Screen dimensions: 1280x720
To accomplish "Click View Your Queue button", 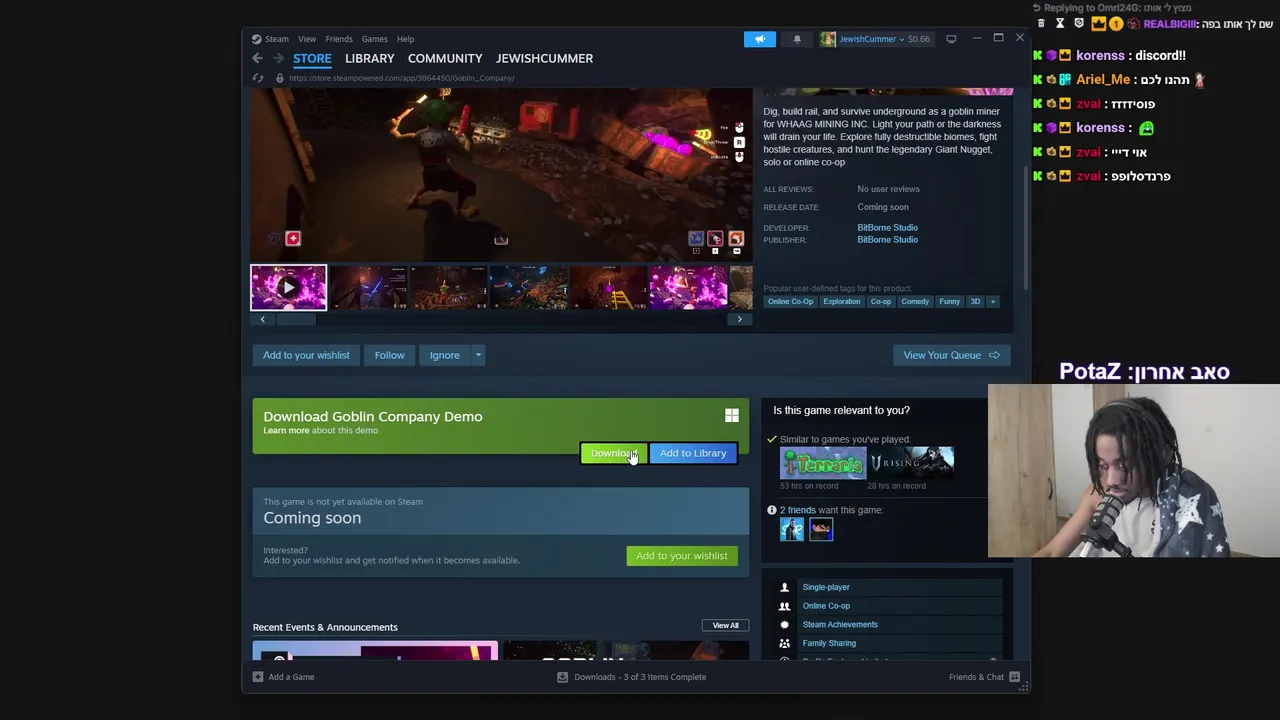I will pos(951,355).
